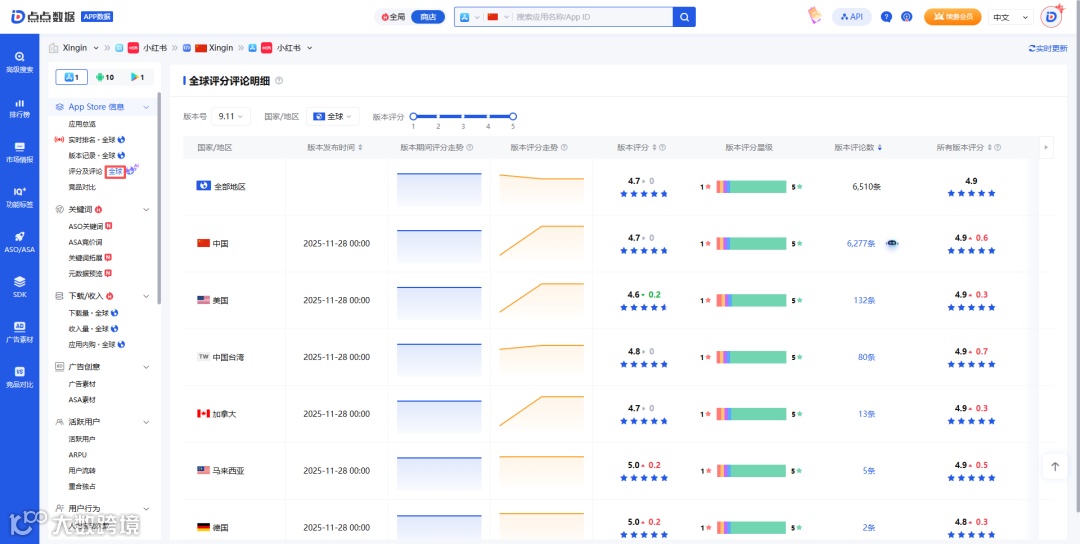
Task: Click the scroll-to-top arrow button
Action: (x=1055, y=466)
